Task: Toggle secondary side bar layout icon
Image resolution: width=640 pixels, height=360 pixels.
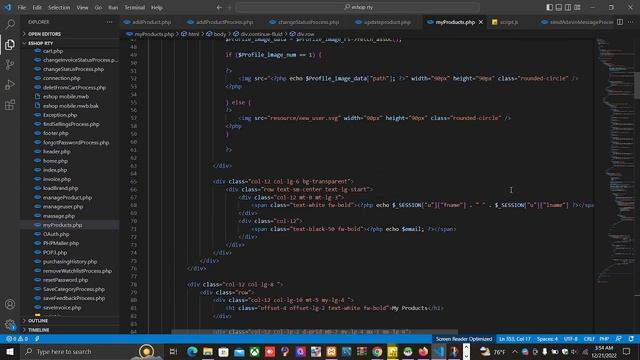Action: pyautogui.click(x=568, y=7)
